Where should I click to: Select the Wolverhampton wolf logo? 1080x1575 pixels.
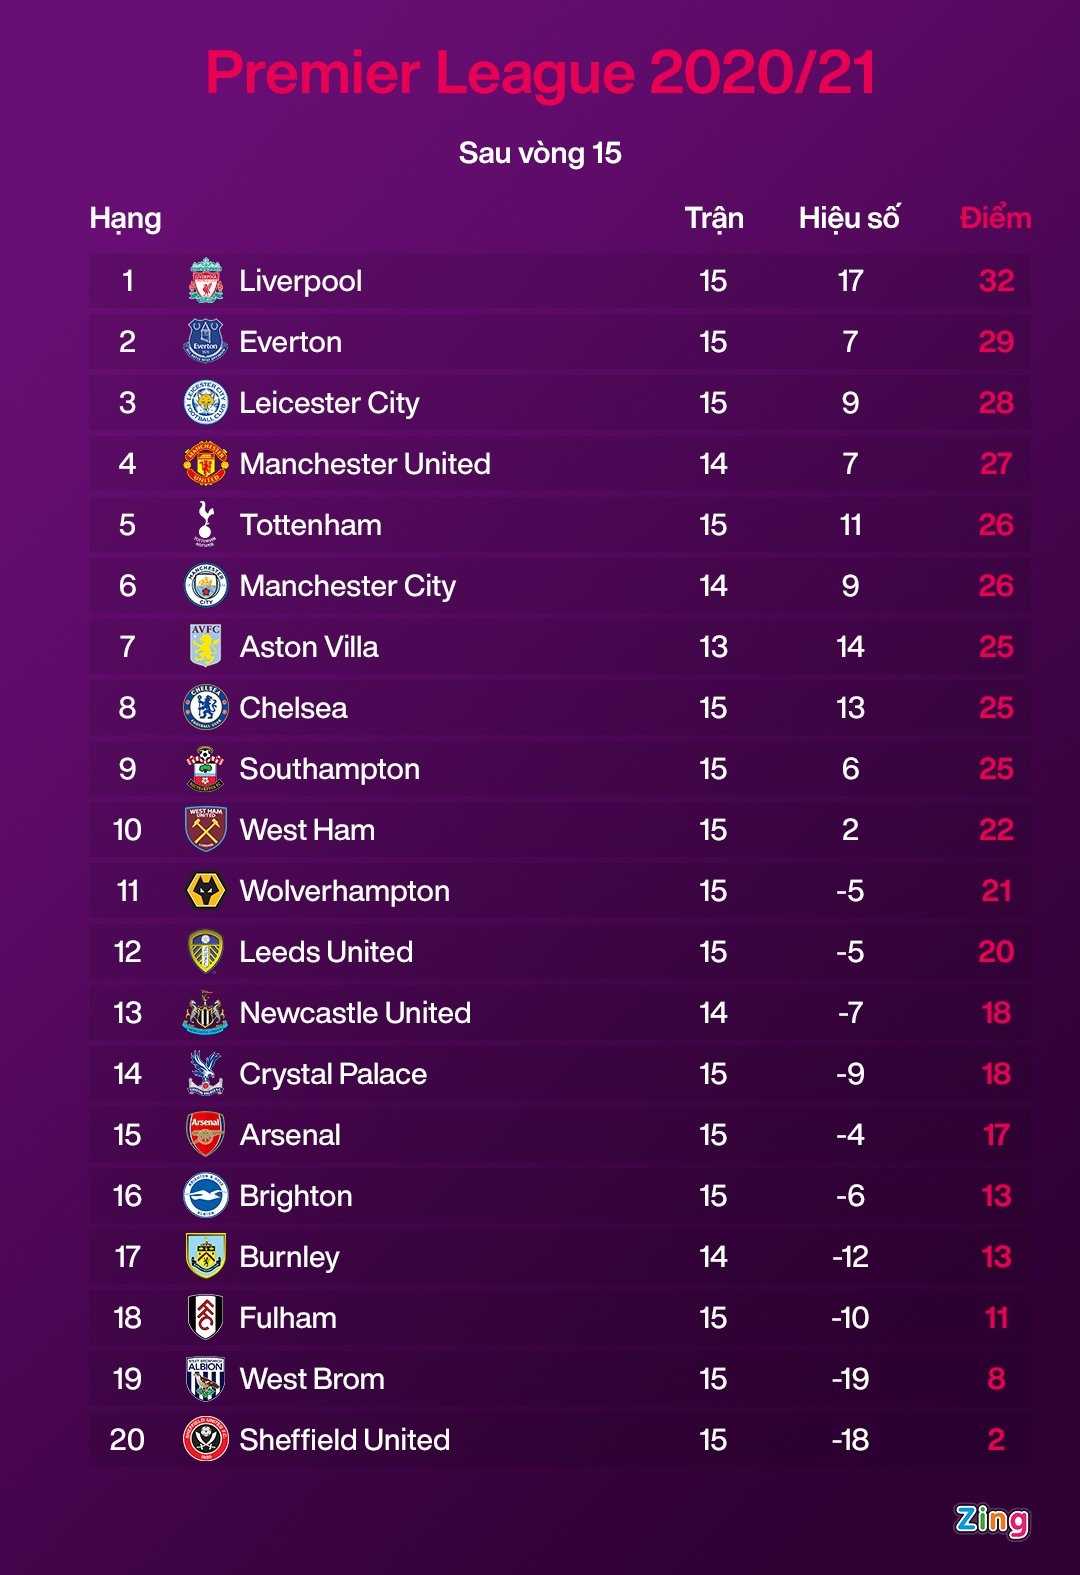click(x=206, y=890)
